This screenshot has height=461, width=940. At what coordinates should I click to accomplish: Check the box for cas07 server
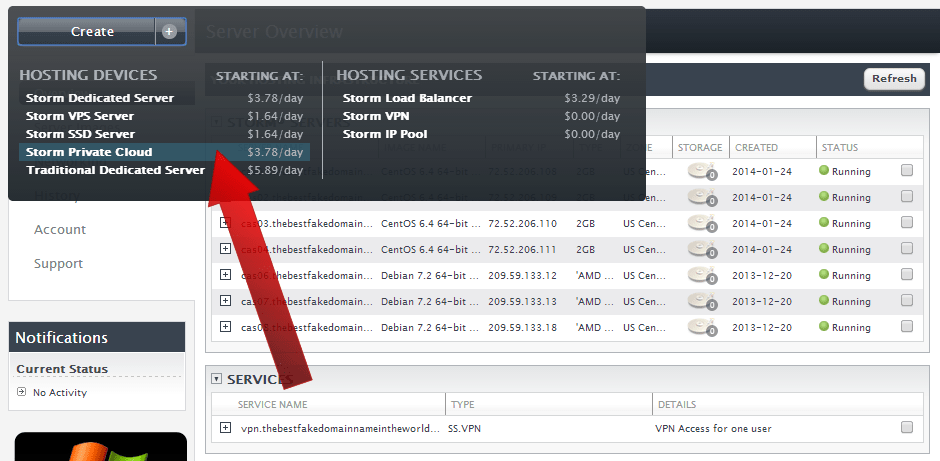click(906, 301)
